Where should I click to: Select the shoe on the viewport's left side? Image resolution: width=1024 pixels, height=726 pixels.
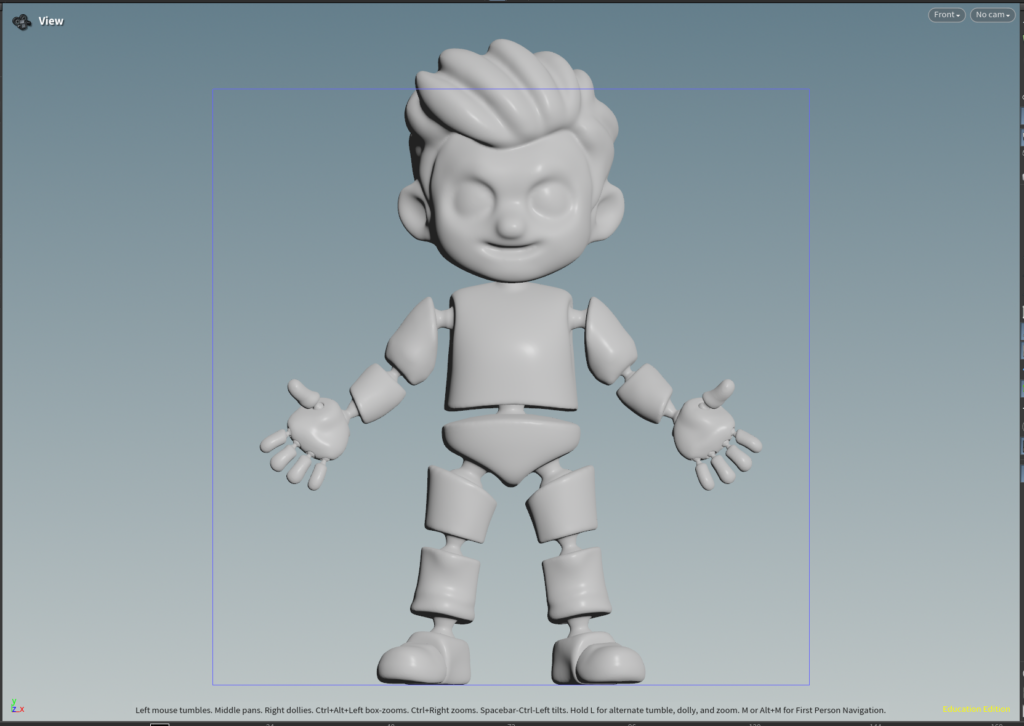pos(425,658)
